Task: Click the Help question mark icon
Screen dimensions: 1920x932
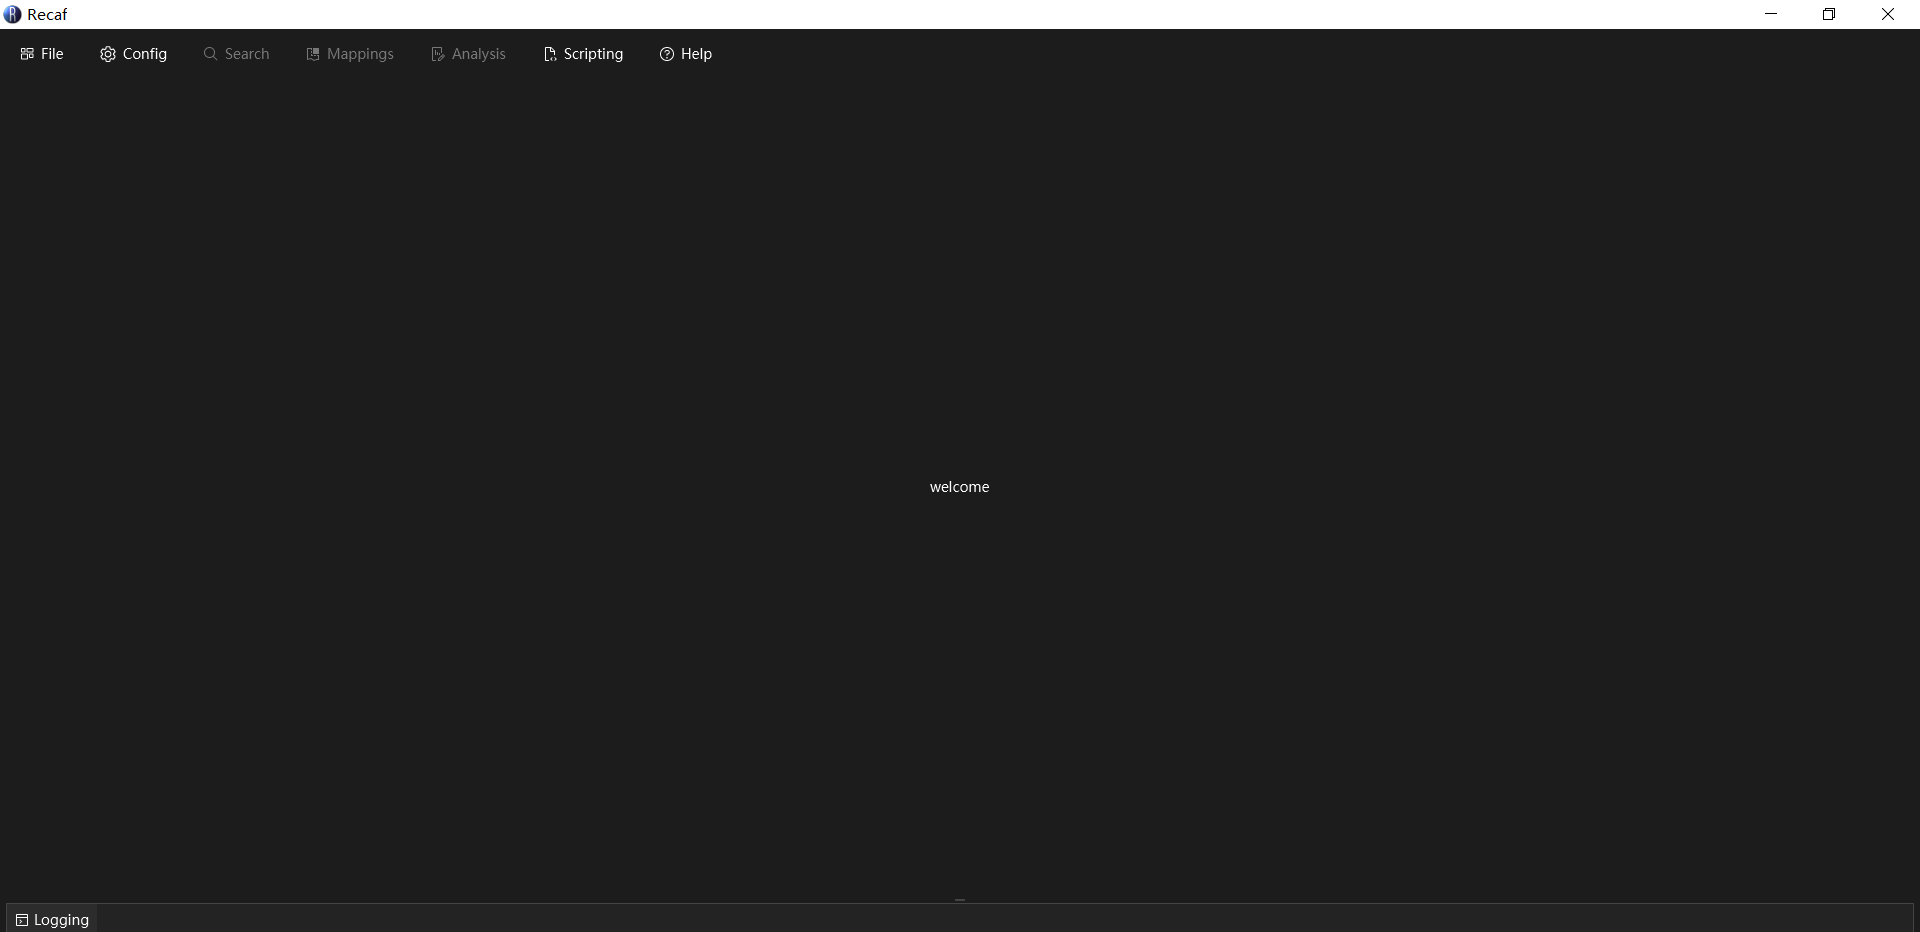Action: pyautogui.click(x=667, y=54)
